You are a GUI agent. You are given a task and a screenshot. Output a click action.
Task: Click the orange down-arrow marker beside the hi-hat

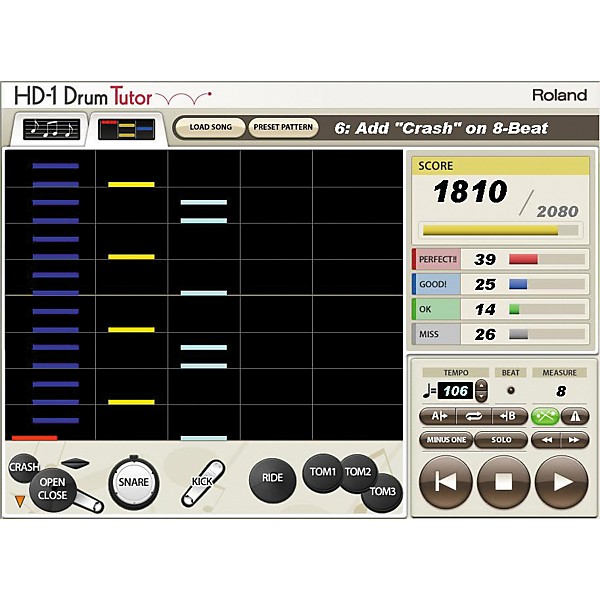(20, 502)
